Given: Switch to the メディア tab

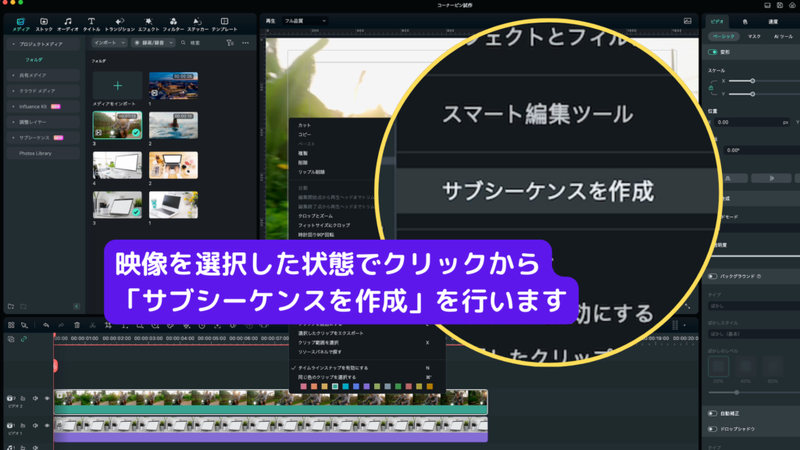Looking at the screenshot, I should 20,24.
